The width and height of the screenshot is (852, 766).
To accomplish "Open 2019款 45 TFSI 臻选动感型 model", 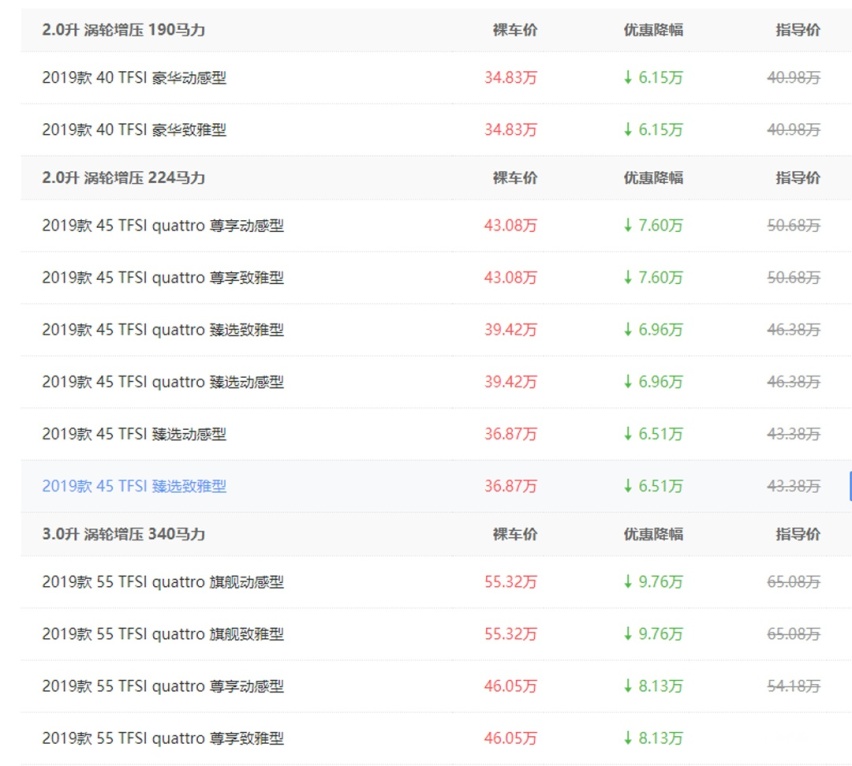I will tap(134, 434).
